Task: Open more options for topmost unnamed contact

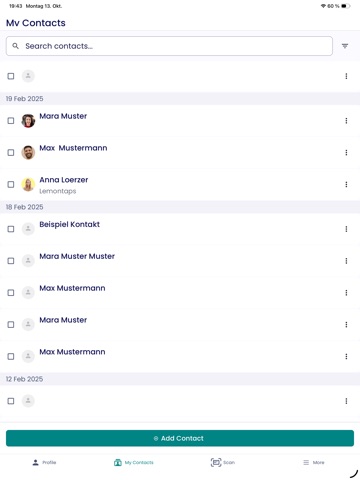Action: [346, 76]
